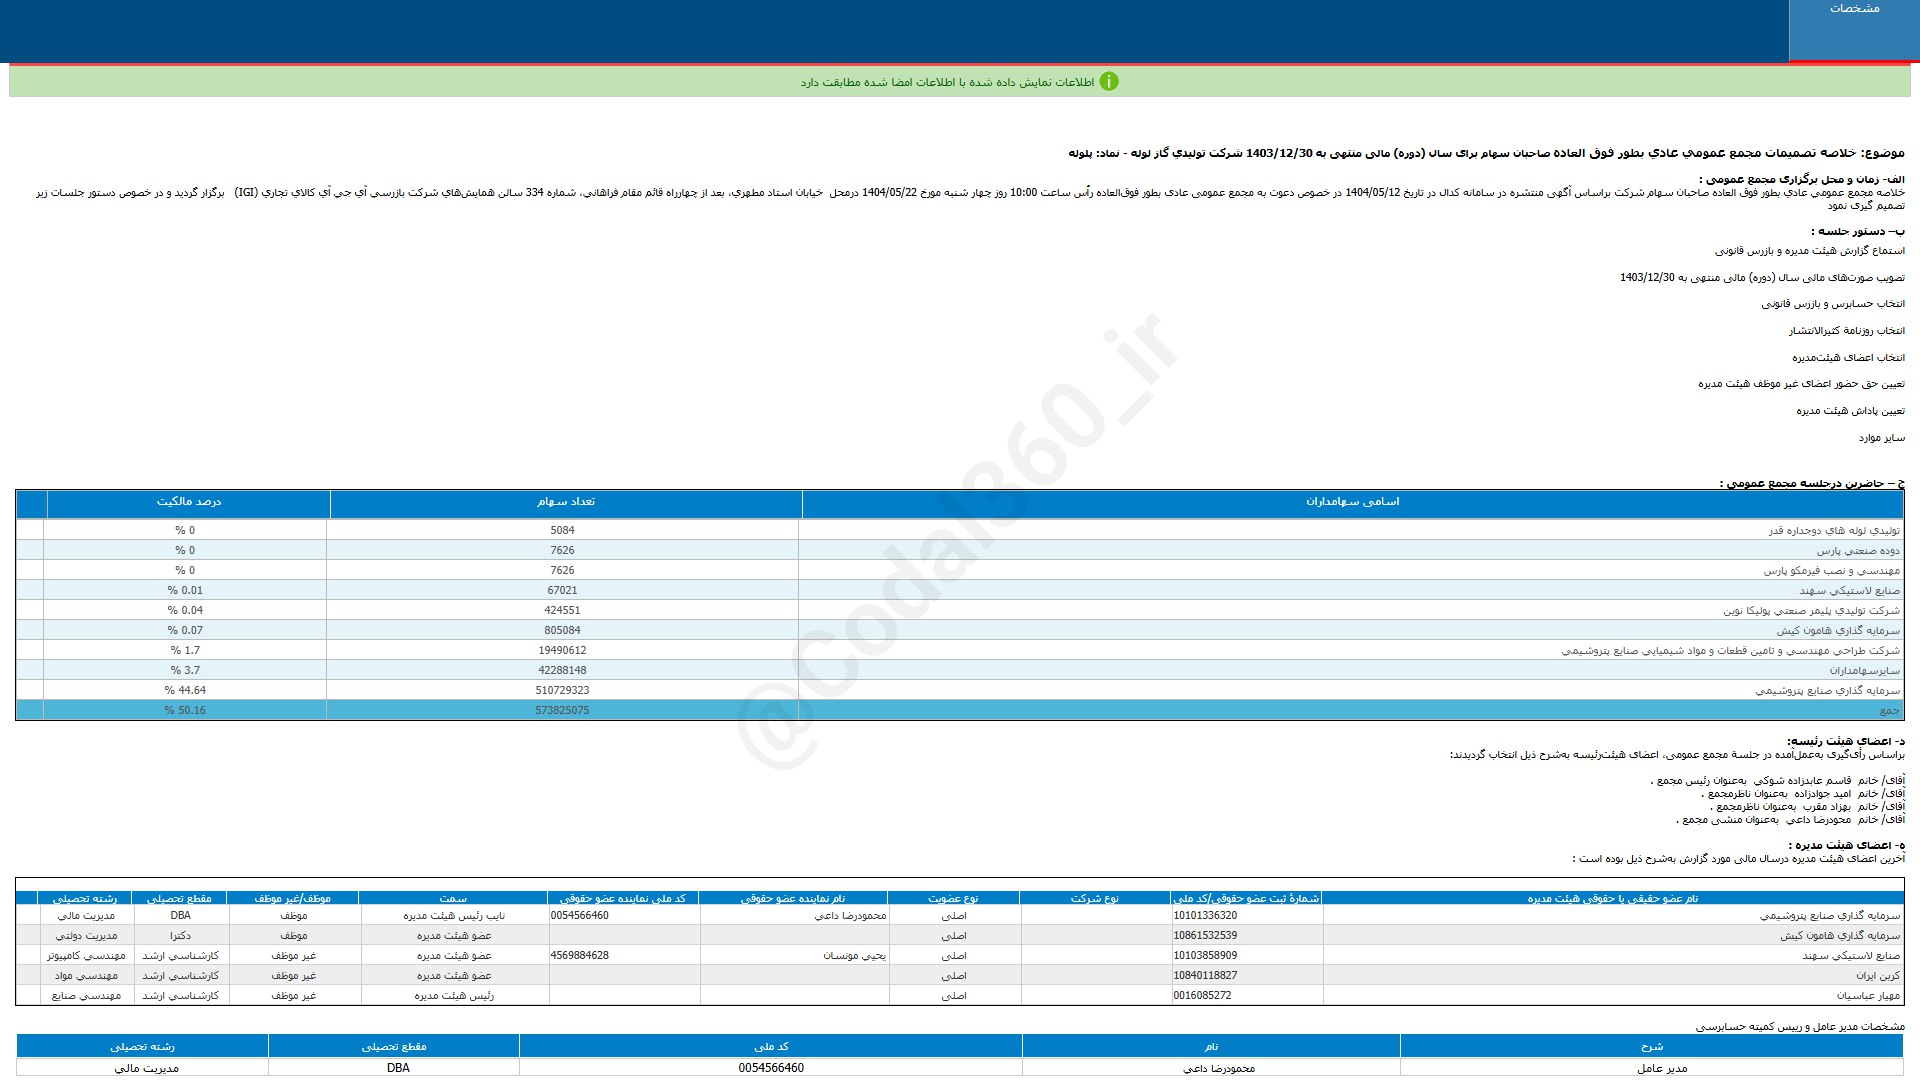Click the line naming امید جوادزاده

pos(1803,794)
